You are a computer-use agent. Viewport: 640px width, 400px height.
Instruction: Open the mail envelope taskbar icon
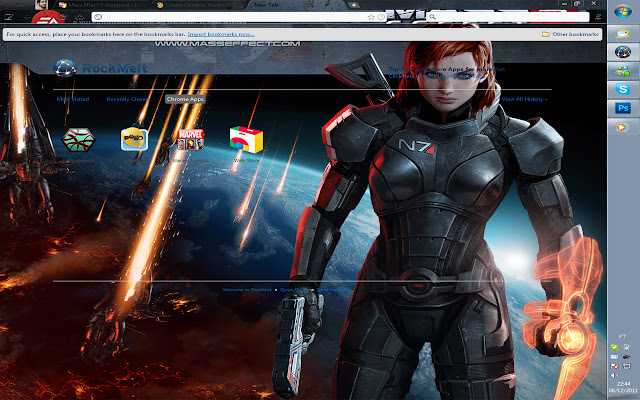(623, 33)
